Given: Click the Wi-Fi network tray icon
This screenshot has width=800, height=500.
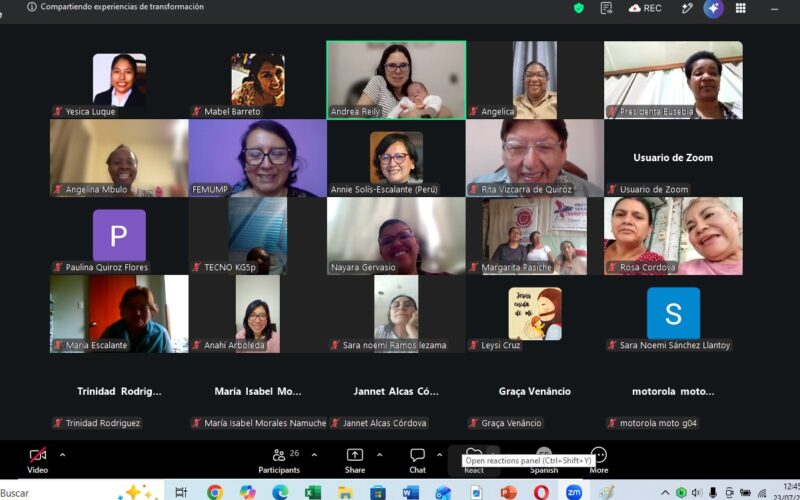Looking at the screenshot, I should (762, 493).
